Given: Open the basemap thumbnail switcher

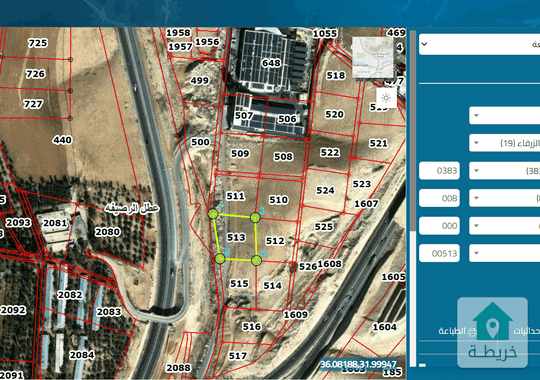Looking at the screenshot, I should click(373, 58).
